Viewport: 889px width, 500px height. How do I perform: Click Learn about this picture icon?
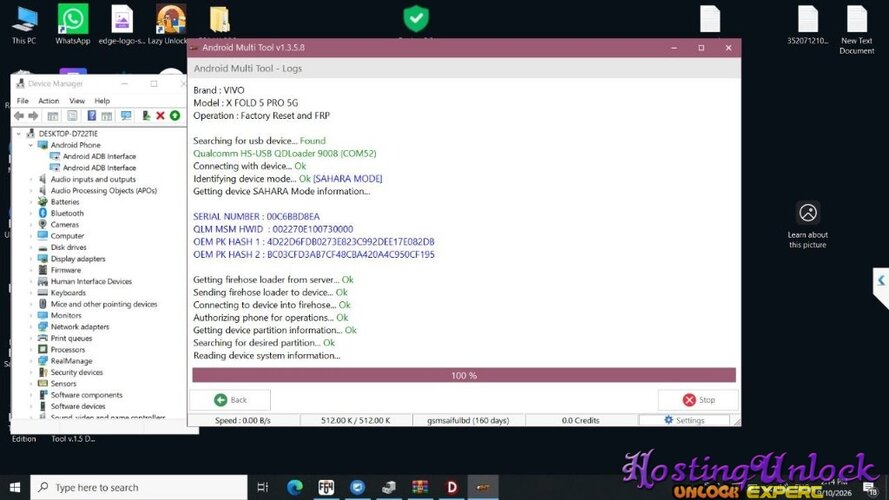tap(807, 213)
